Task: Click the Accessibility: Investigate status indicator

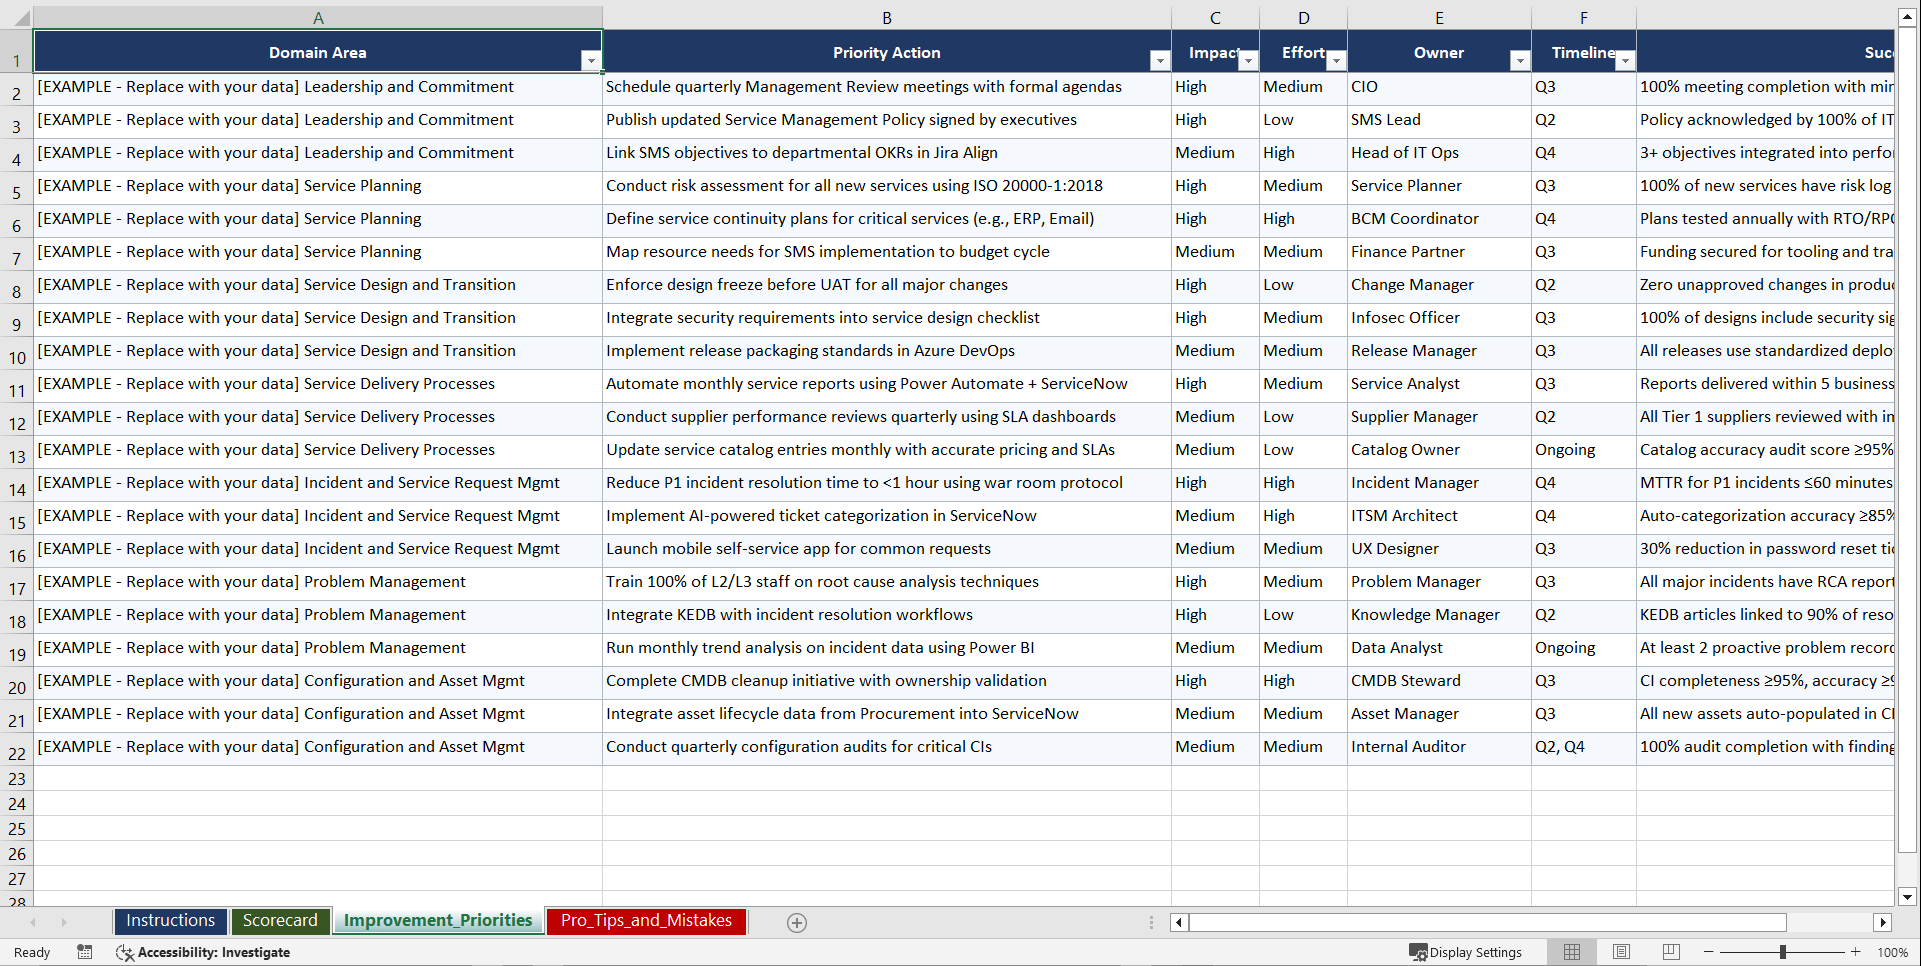Action: pyautogui.click(x=203, y=952)
